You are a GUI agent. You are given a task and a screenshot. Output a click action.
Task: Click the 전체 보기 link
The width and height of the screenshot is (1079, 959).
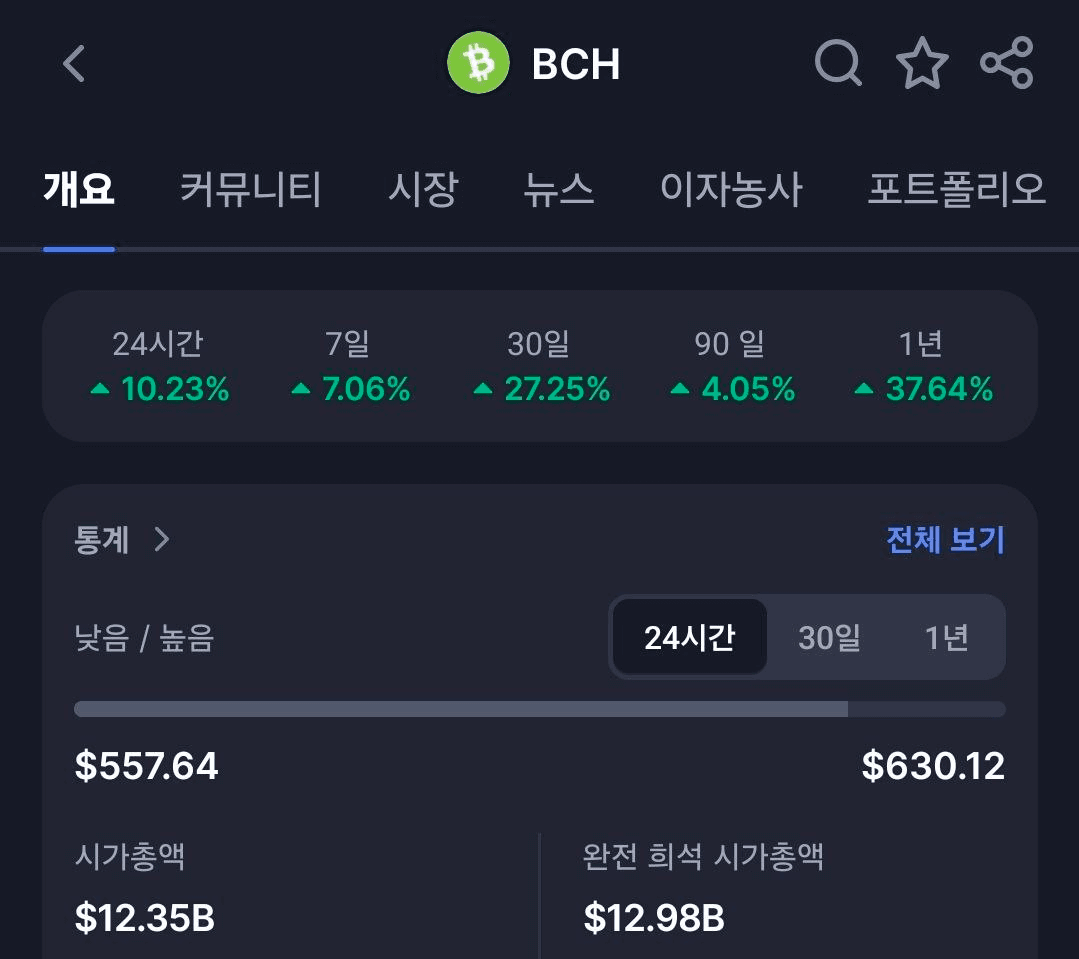(x=945, y=540)
